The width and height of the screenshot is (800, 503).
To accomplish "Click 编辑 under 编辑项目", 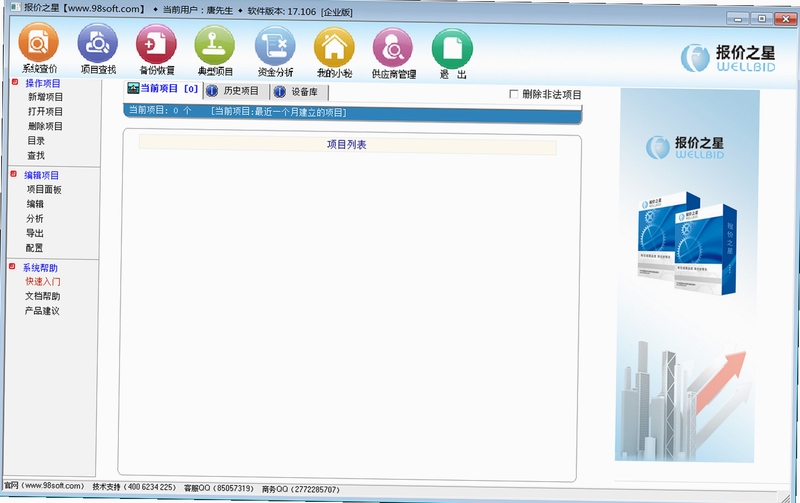I will (x=35, y=204).
